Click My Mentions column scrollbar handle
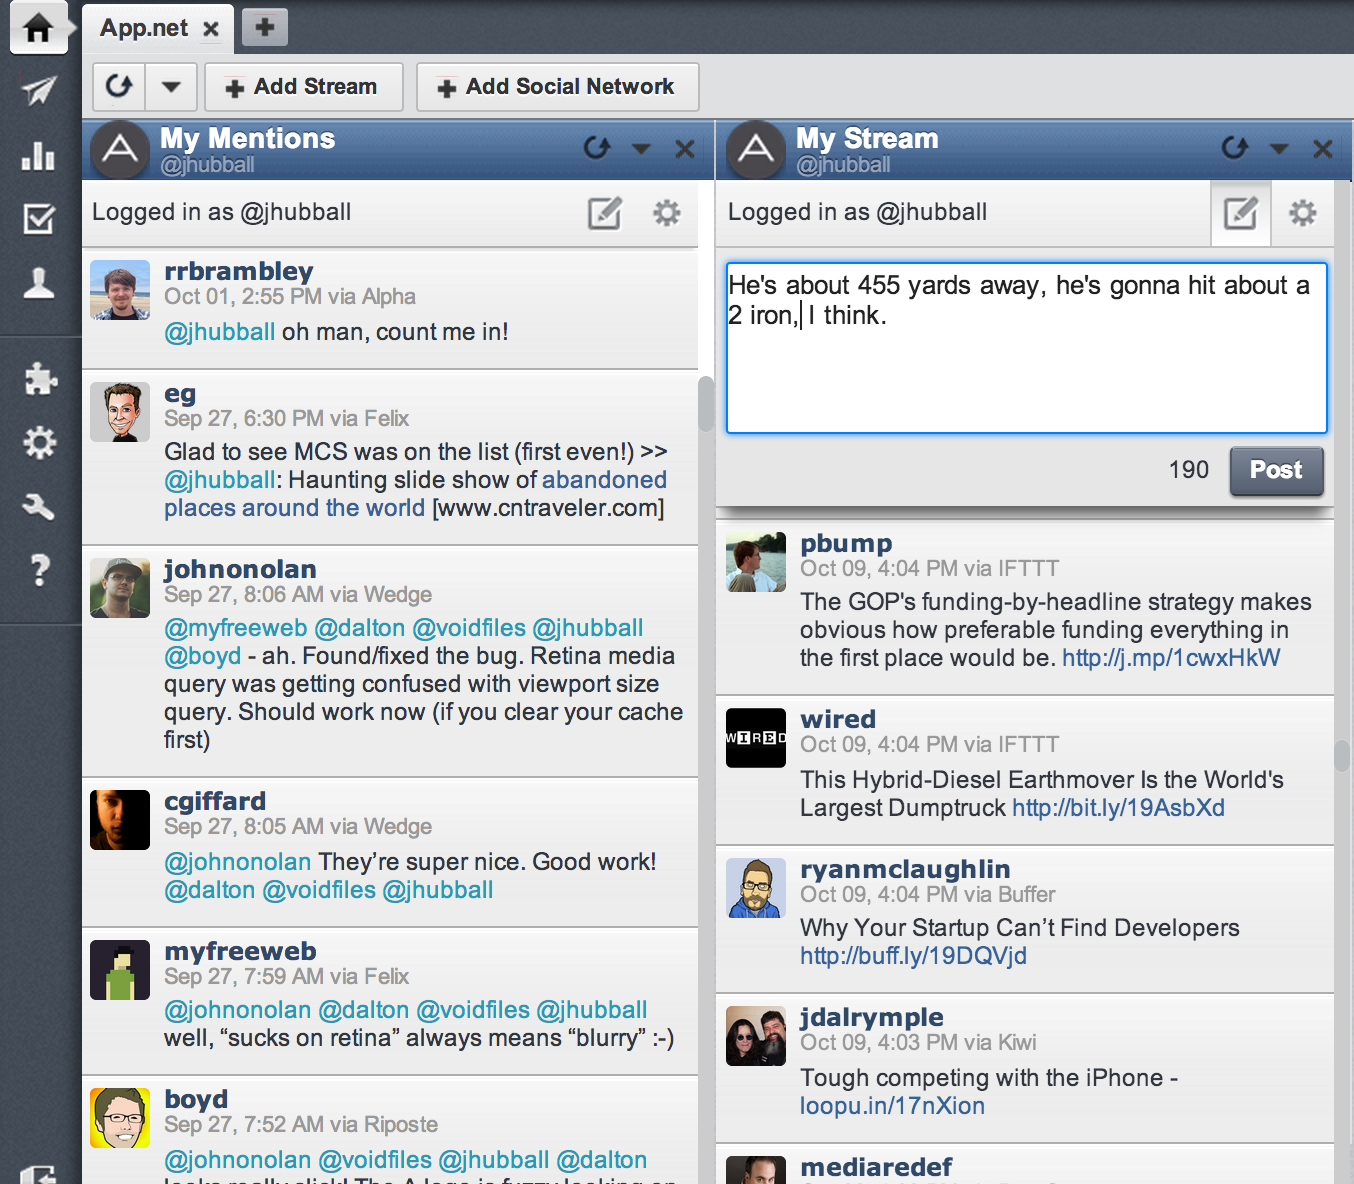This screenshot has height=1184, width=1354. coord(706,404)
